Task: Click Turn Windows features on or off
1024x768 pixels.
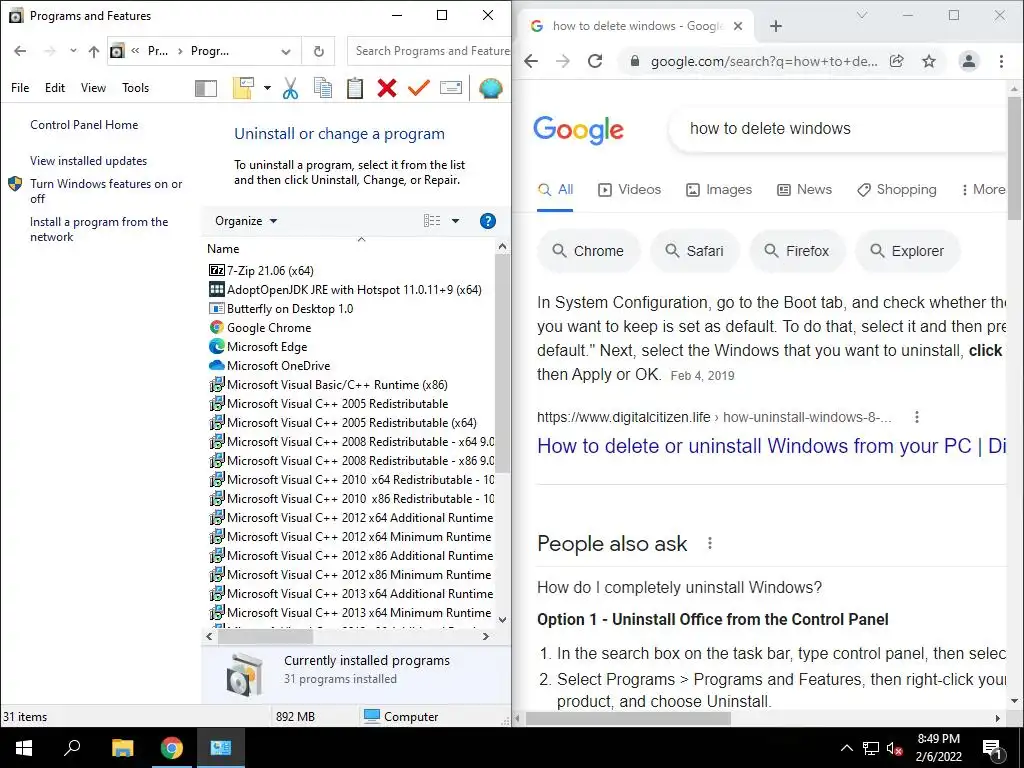Action: [106, 191]
